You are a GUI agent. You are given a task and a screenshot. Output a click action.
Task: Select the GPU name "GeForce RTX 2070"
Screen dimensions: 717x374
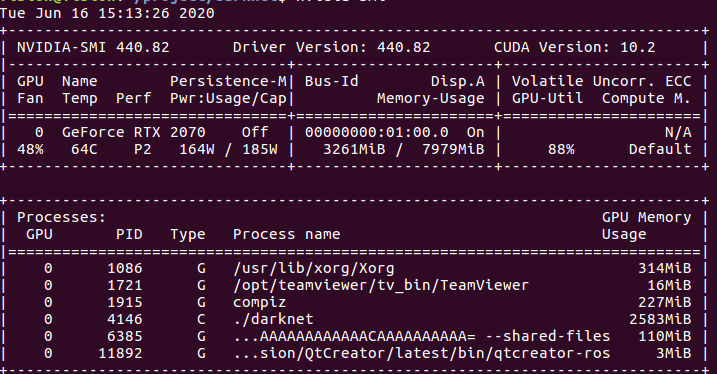pos(134,133)
